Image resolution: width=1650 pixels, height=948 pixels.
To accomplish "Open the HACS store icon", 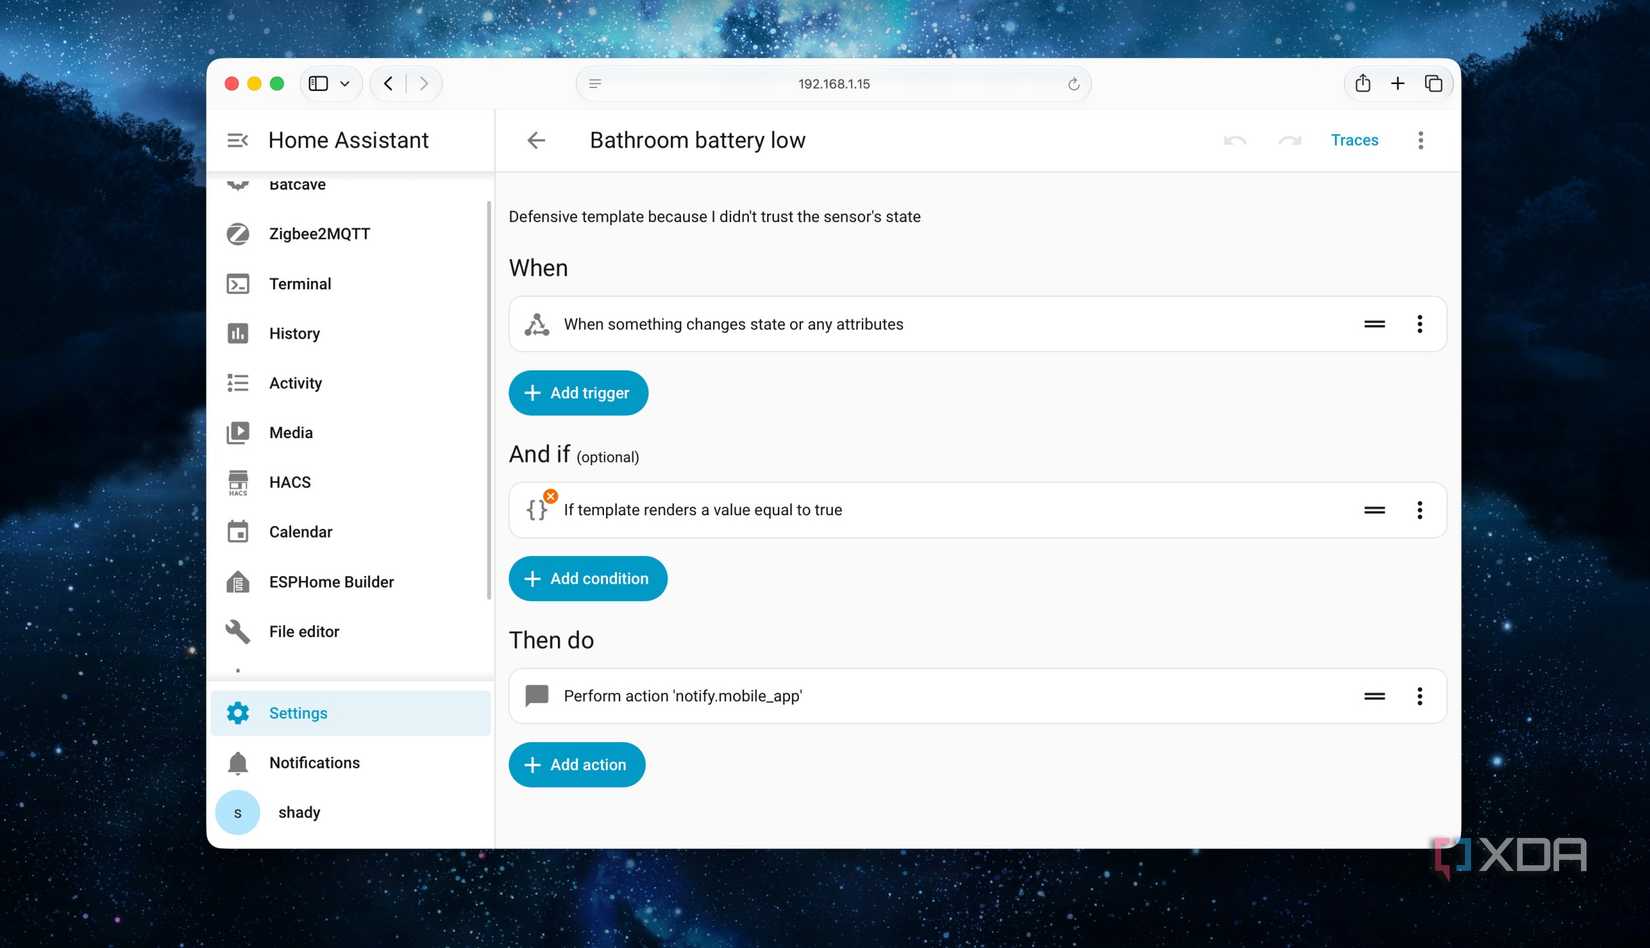I will click(x=238, y=483).
